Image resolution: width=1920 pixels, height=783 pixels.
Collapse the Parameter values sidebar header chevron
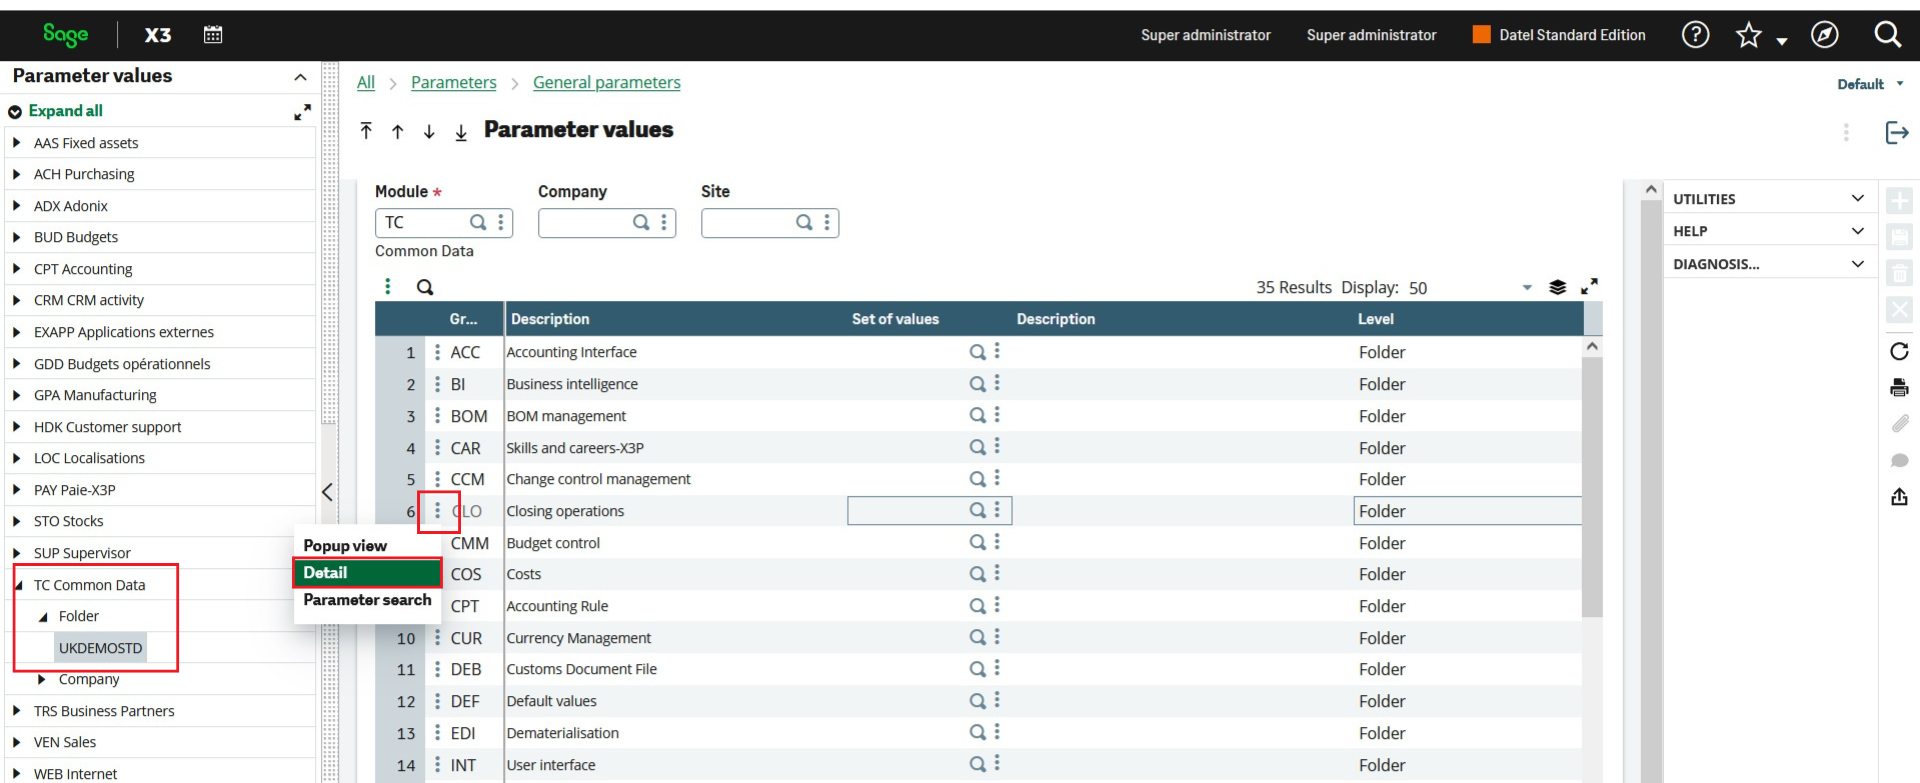(x=300, y=77)
